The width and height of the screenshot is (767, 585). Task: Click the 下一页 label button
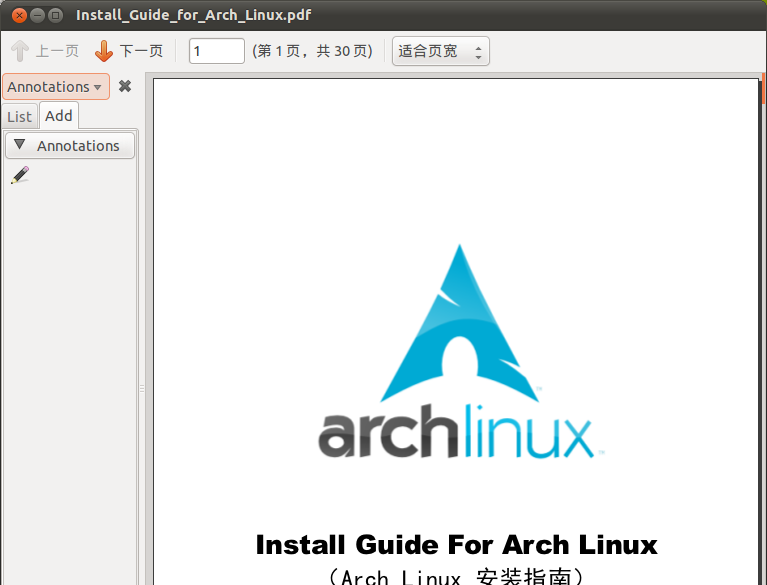(141, 51)
